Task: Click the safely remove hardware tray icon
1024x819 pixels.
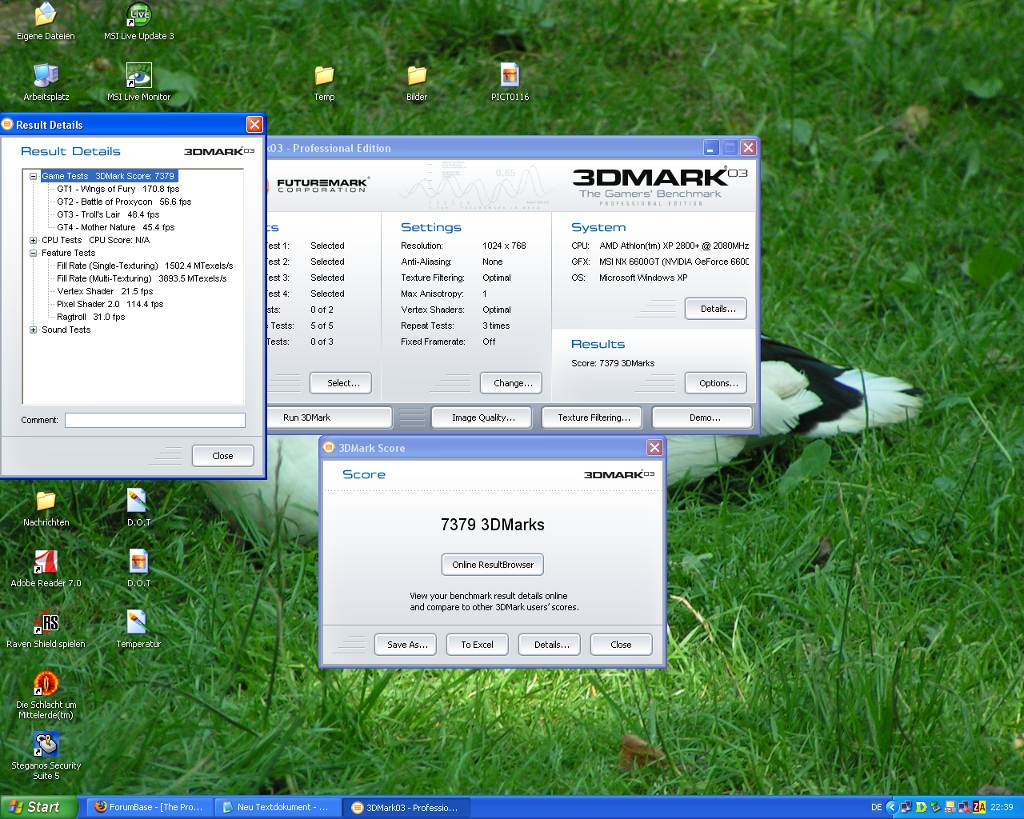Action: (935, 807)
